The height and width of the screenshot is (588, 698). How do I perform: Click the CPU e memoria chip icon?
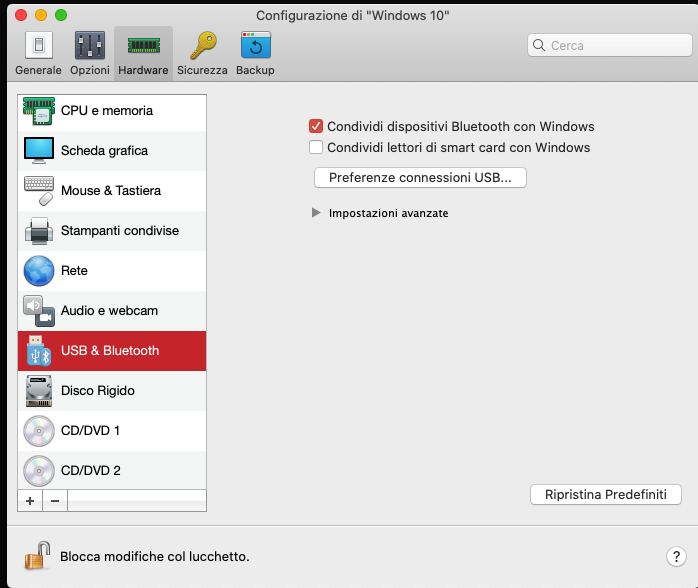39,111
